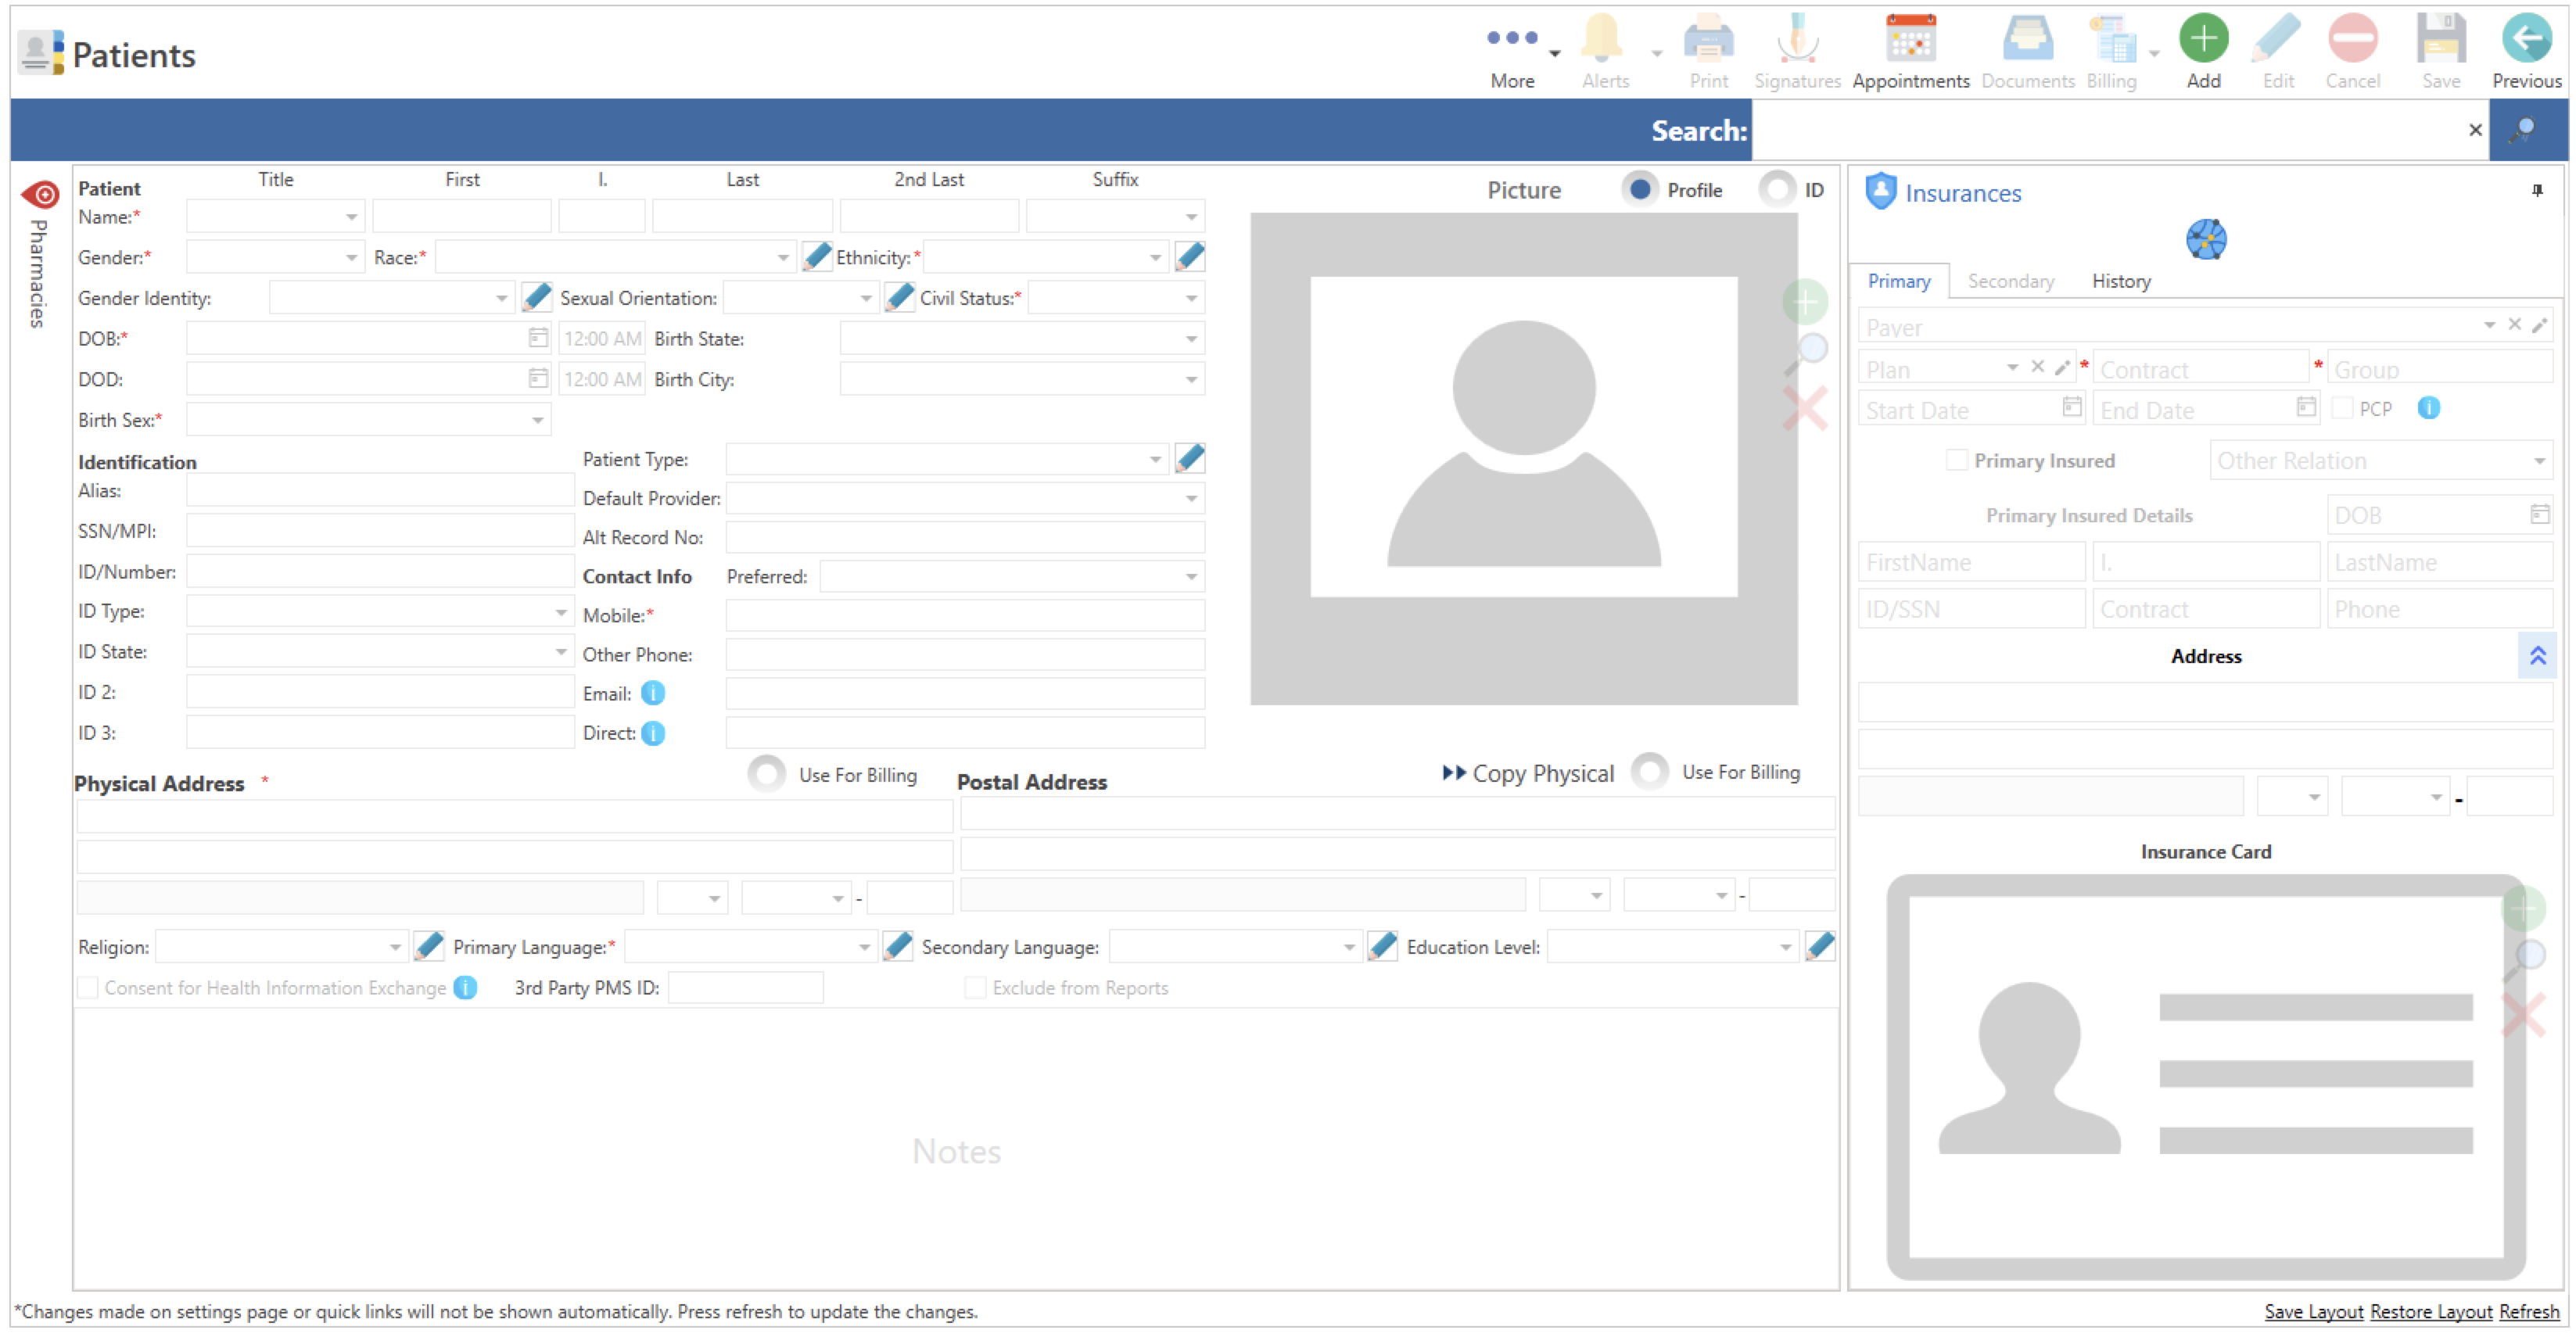The width and height of the screenshot is (2576, 1337).
Task: Enable Use For Billing on Physical Address
Action: coord(767,774)
